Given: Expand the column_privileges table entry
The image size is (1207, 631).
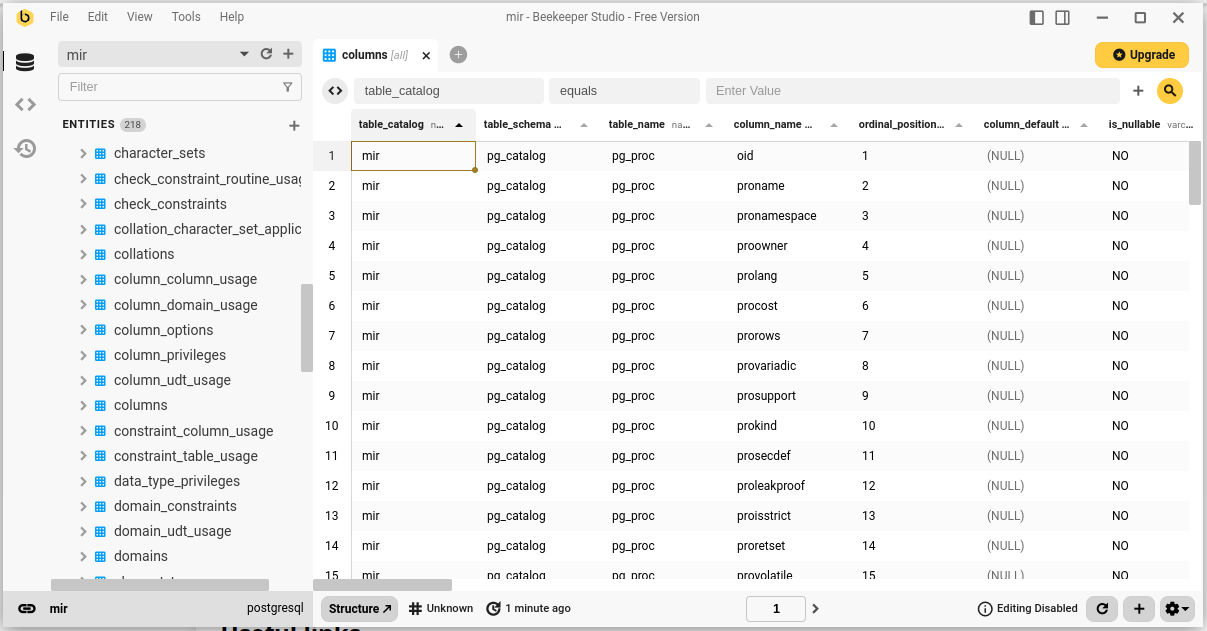Looking at the screenshot, I should click(x=84, y=355).
